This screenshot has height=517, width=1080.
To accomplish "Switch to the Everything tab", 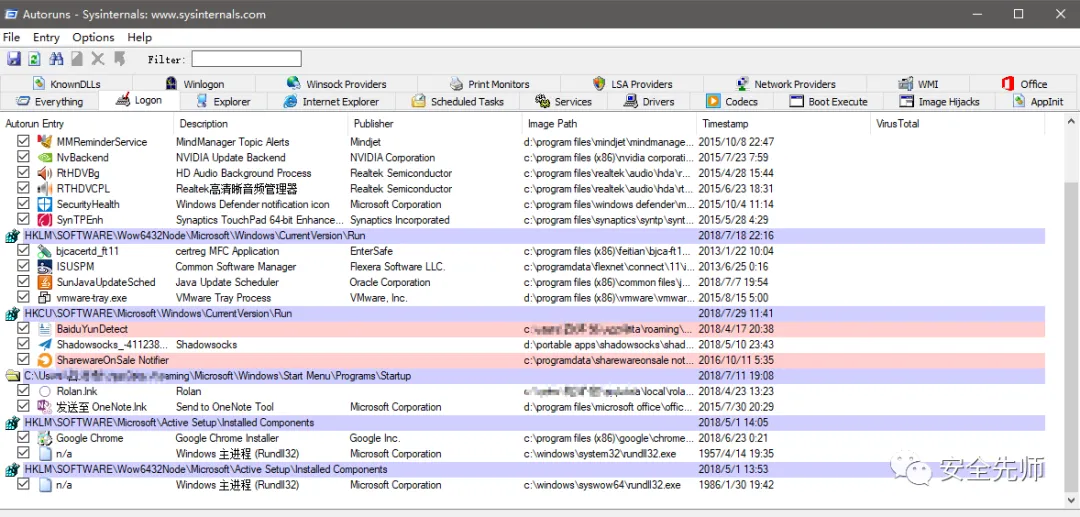I will coord(50,102).
